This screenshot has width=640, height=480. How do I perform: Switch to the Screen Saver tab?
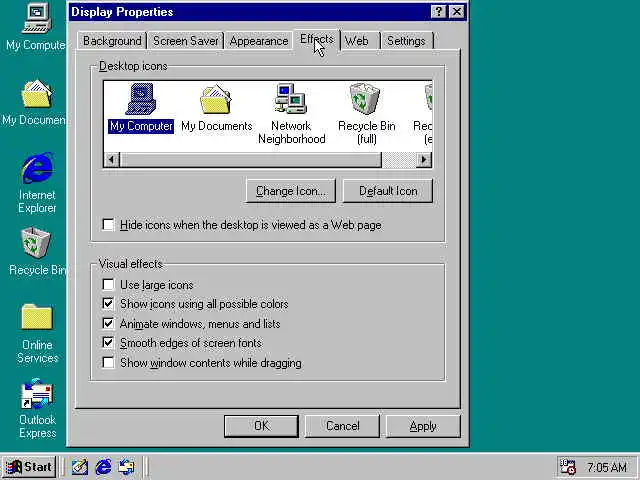point(186,41)
